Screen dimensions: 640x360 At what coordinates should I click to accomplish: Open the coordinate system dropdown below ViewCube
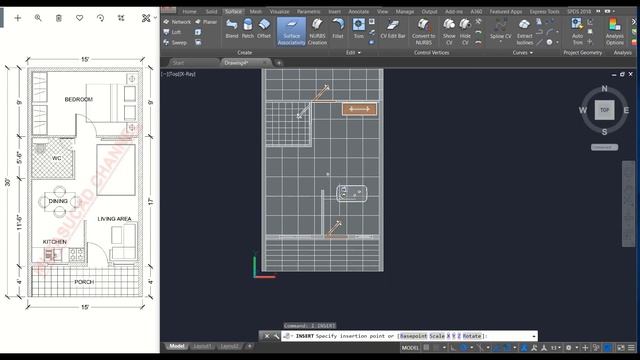(604, 147)
